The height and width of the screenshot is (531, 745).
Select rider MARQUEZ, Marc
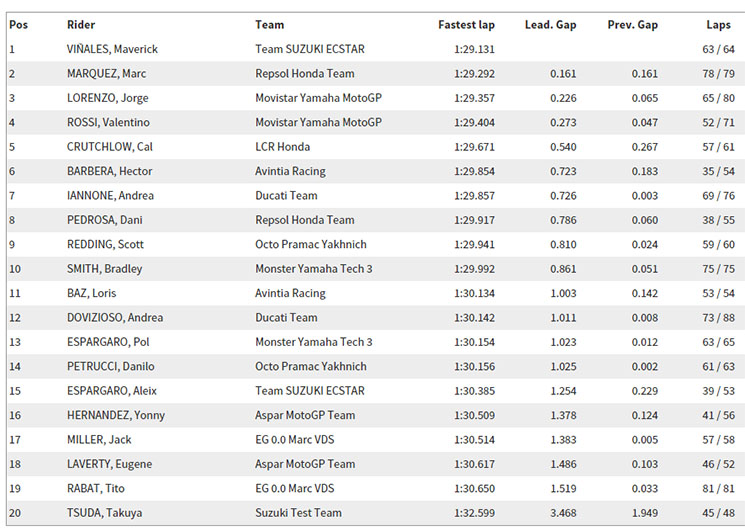click(106, 74)
